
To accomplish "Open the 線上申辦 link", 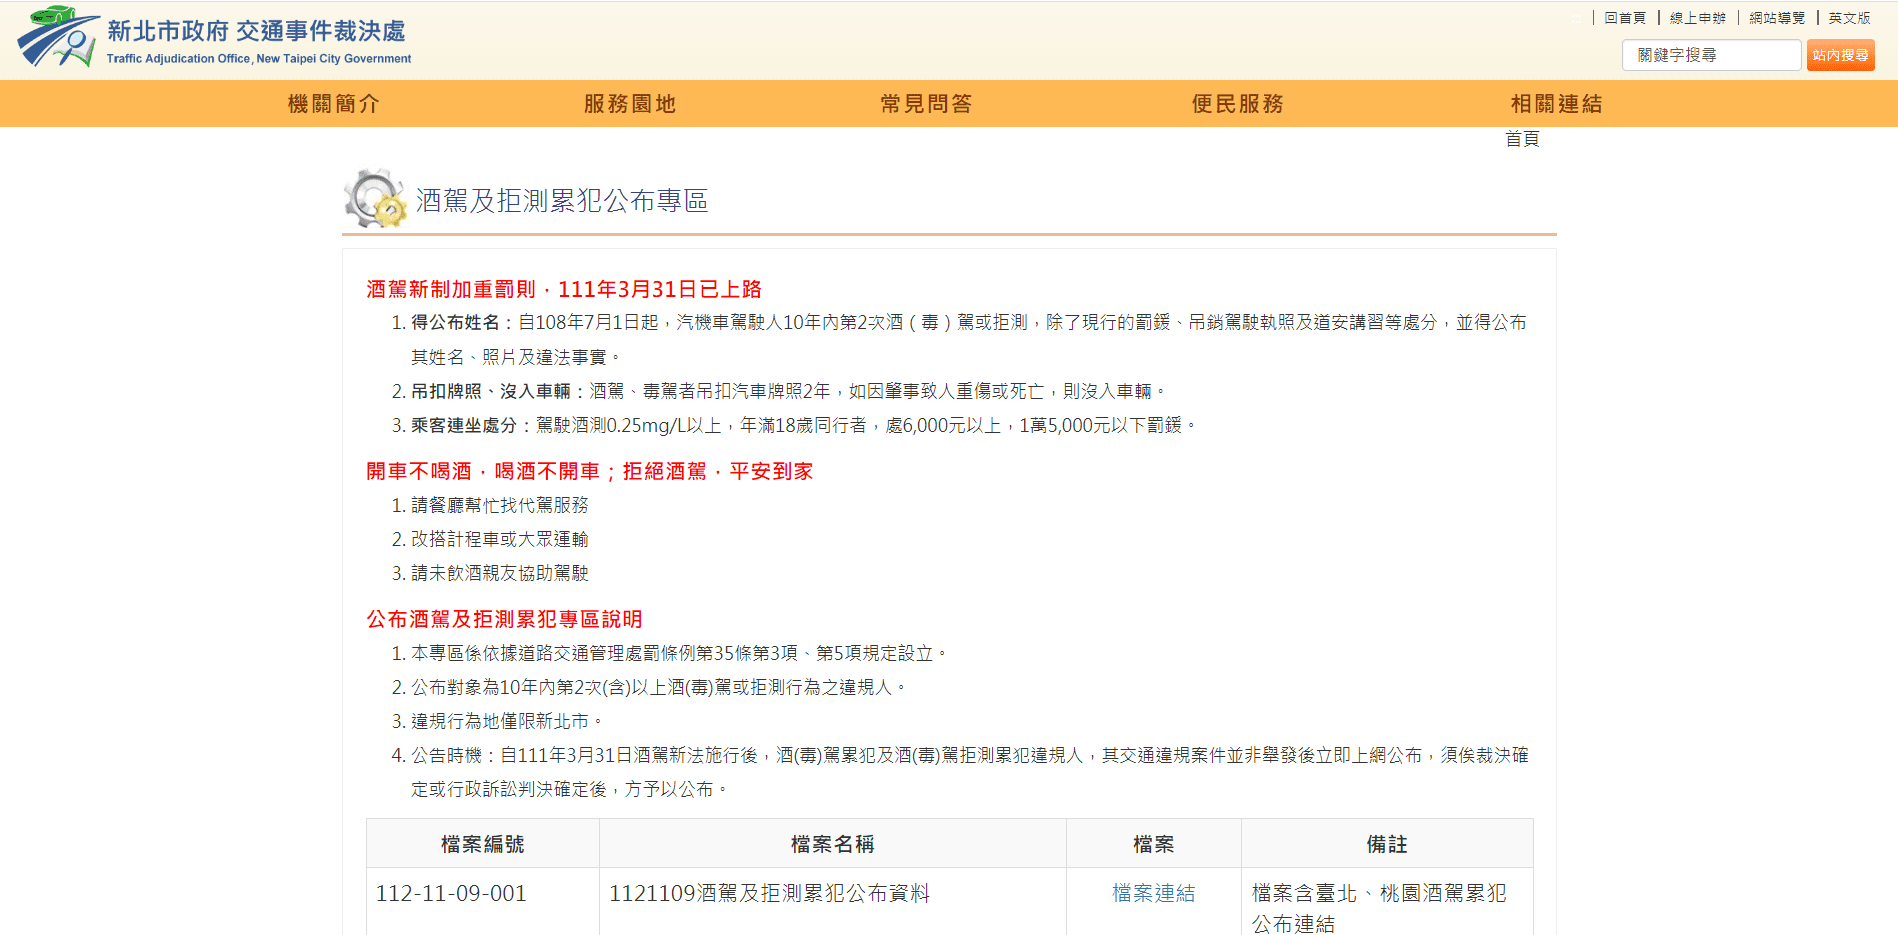I will (x=1697, y=18).
